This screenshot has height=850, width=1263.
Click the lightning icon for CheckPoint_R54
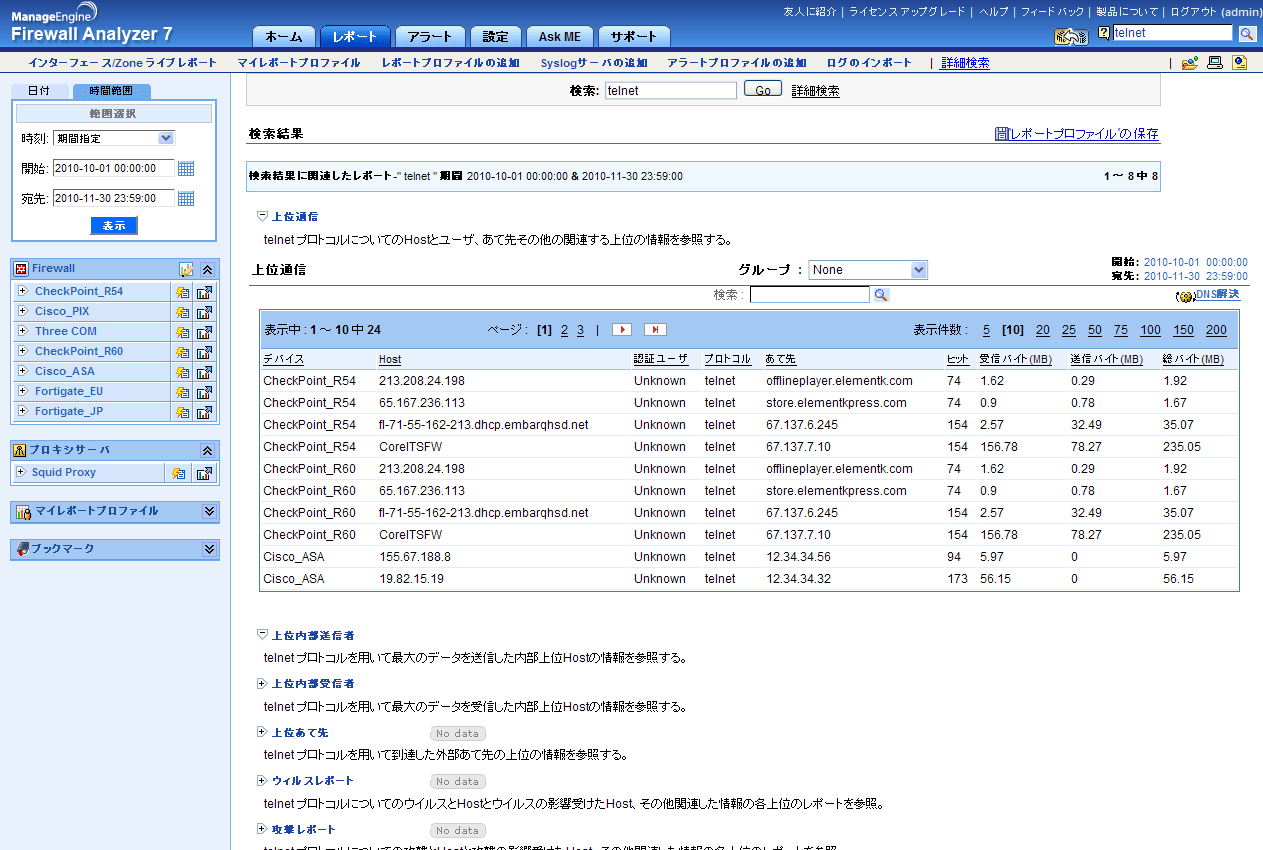click(182, 292)
